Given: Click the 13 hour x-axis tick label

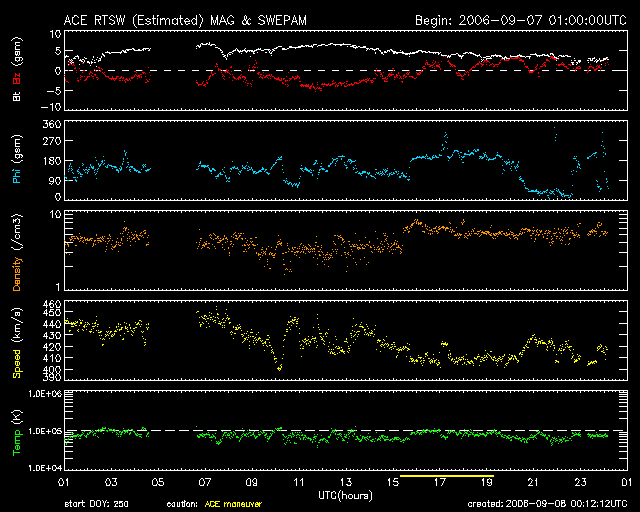Looking at the screenshot, I should pos(345,483).
